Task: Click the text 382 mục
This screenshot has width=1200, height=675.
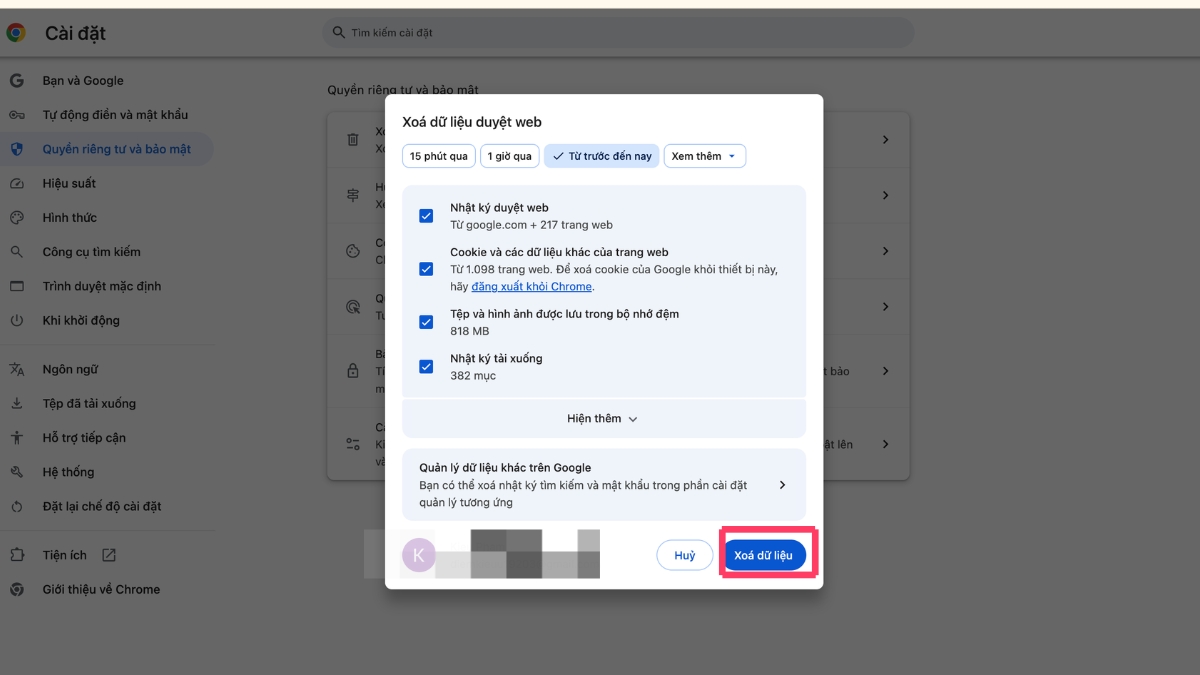Action: pyautogui.click(x=473, y=376)
